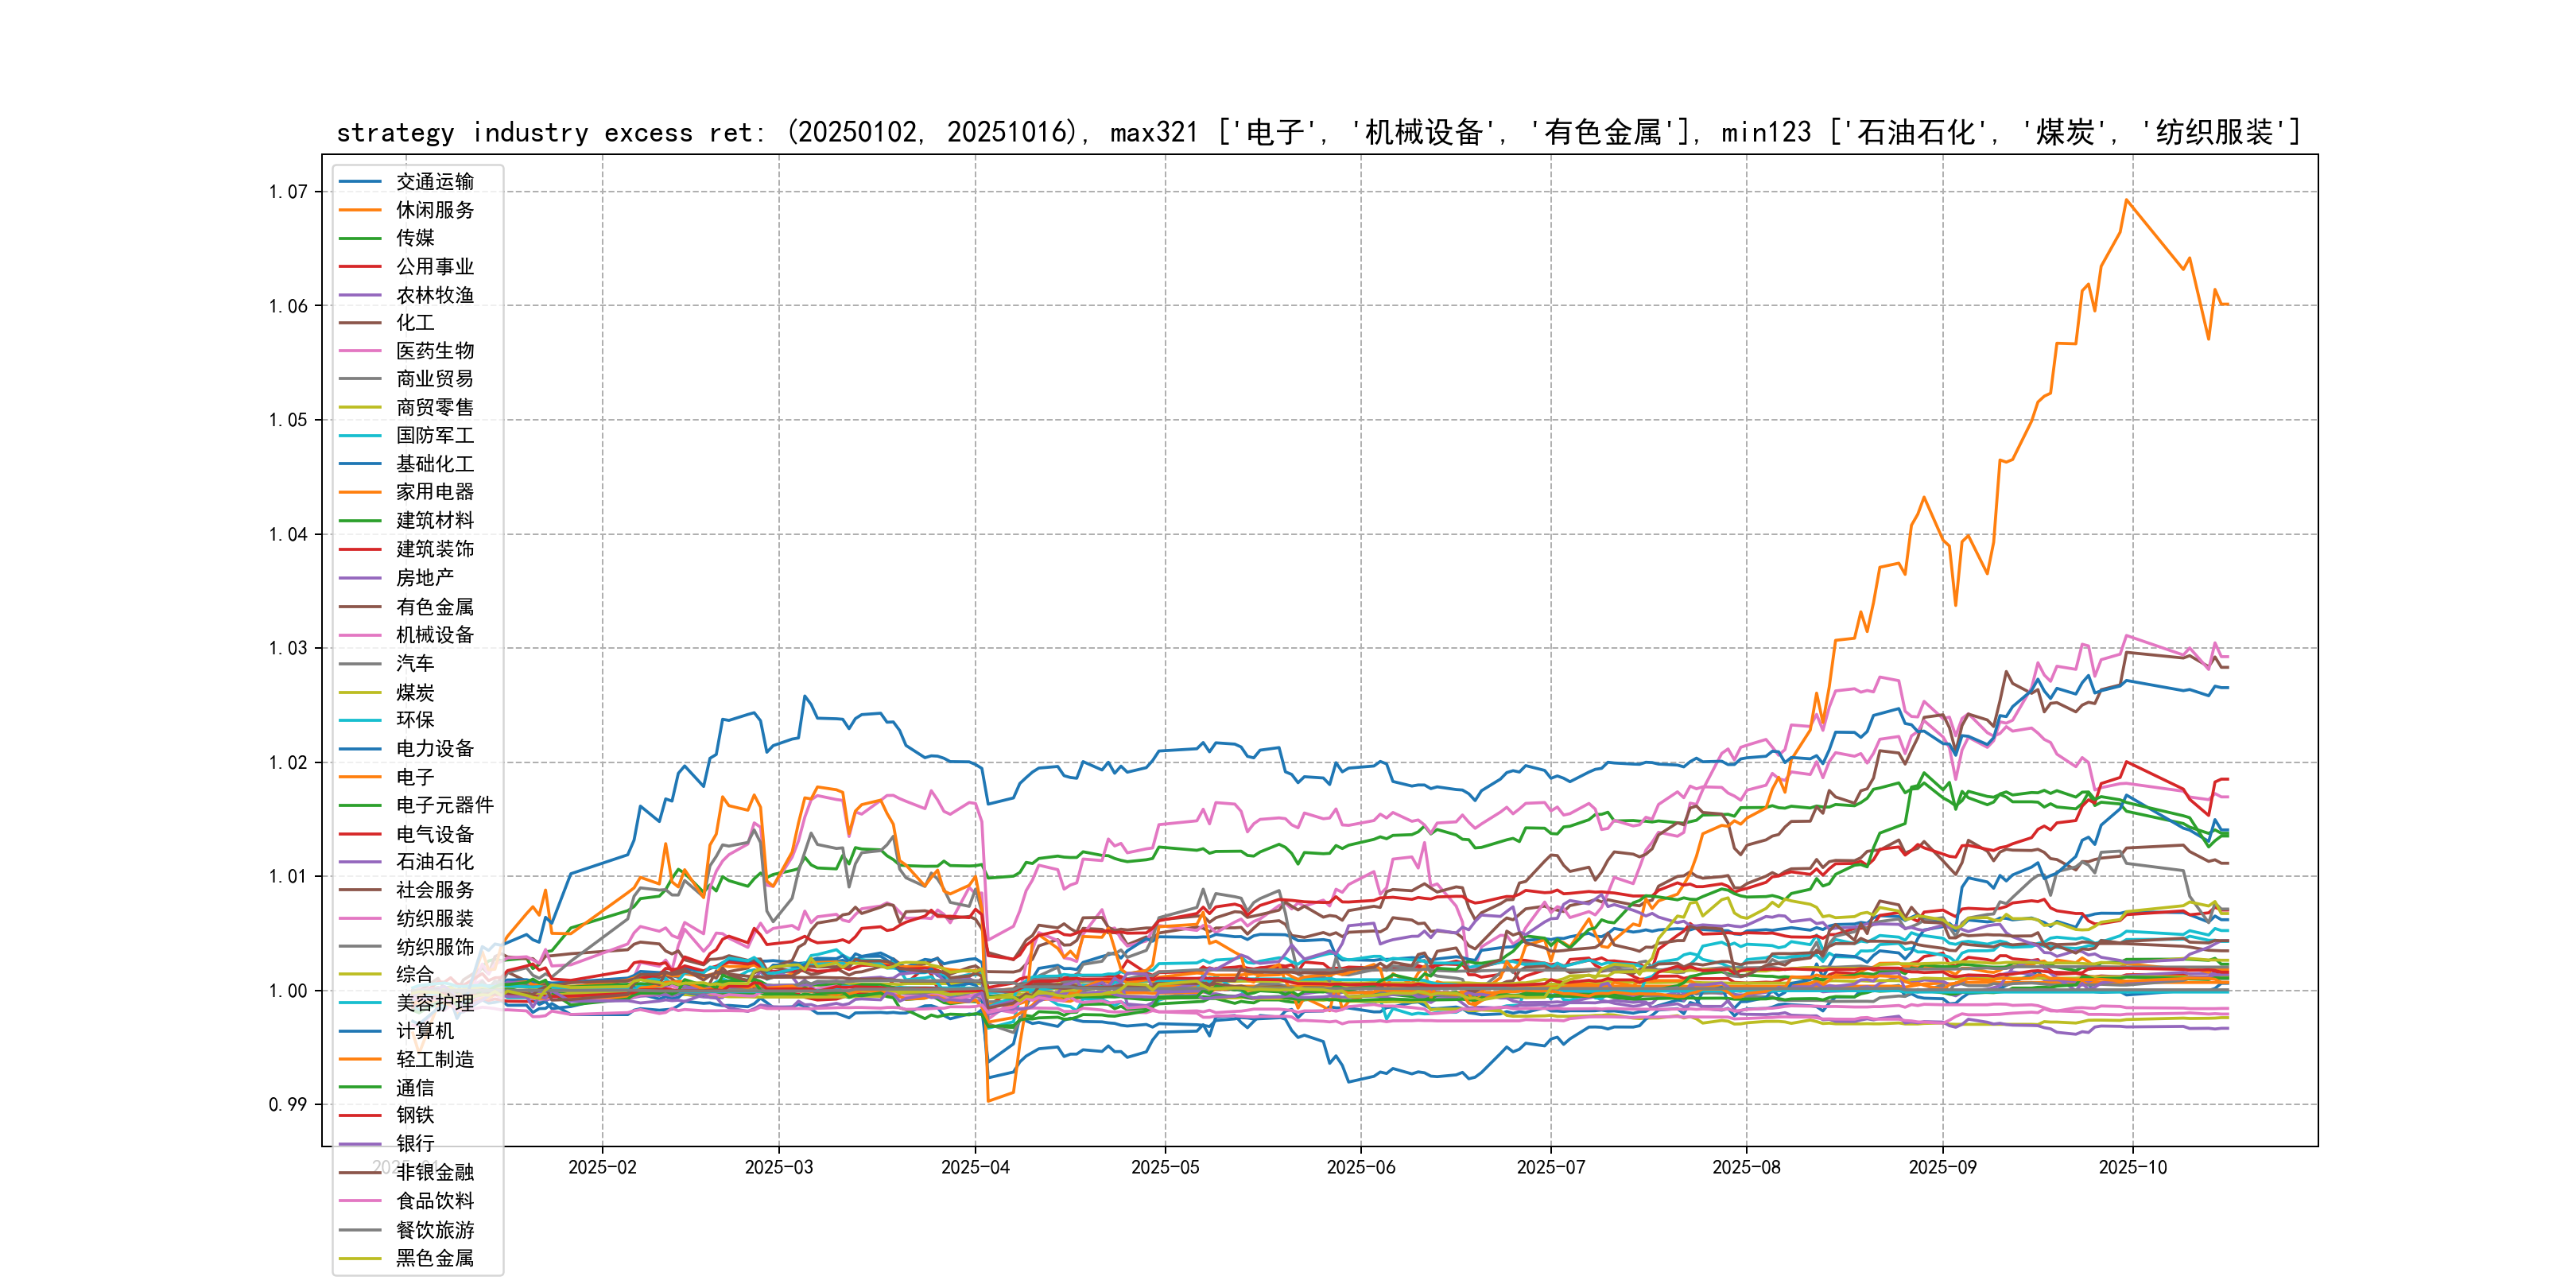Click the 2025-07 x-axis tick label
The image size is (2576, 1288).
[x=1550, y=1167]
